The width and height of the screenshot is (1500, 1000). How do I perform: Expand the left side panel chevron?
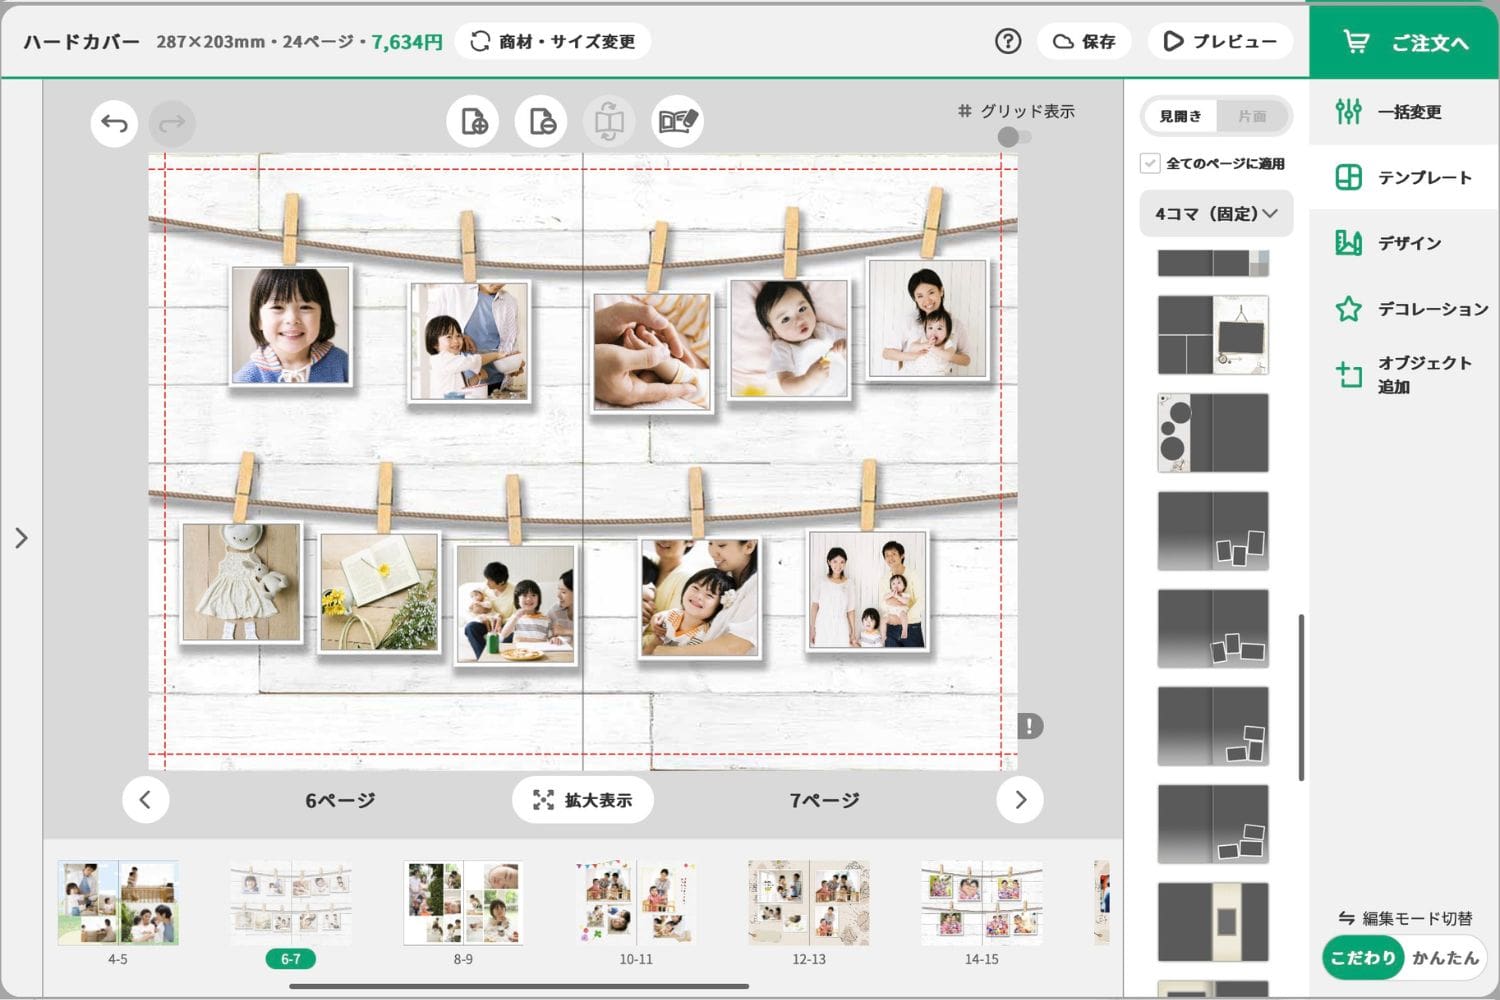point(21,538)
